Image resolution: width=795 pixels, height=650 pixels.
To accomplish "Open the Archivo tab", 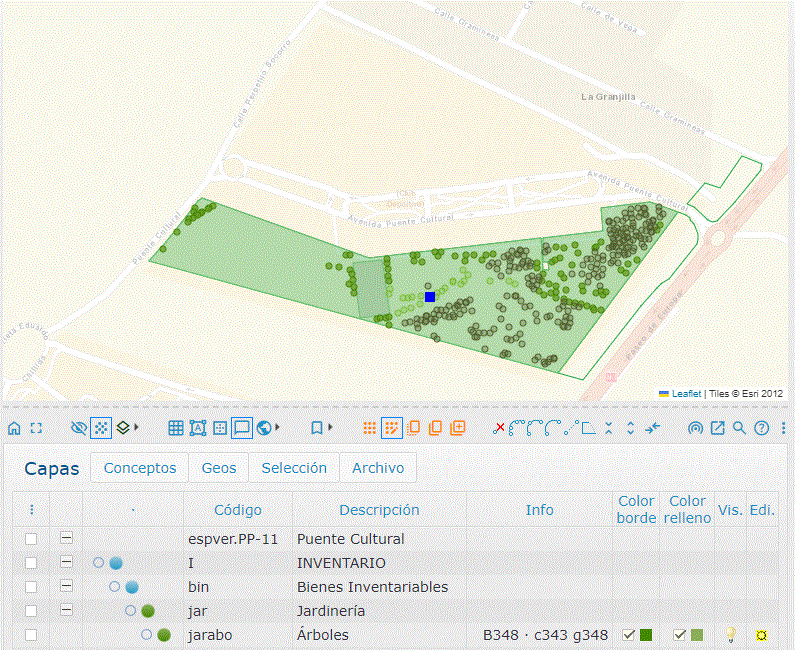I will (x=378, y=468).
